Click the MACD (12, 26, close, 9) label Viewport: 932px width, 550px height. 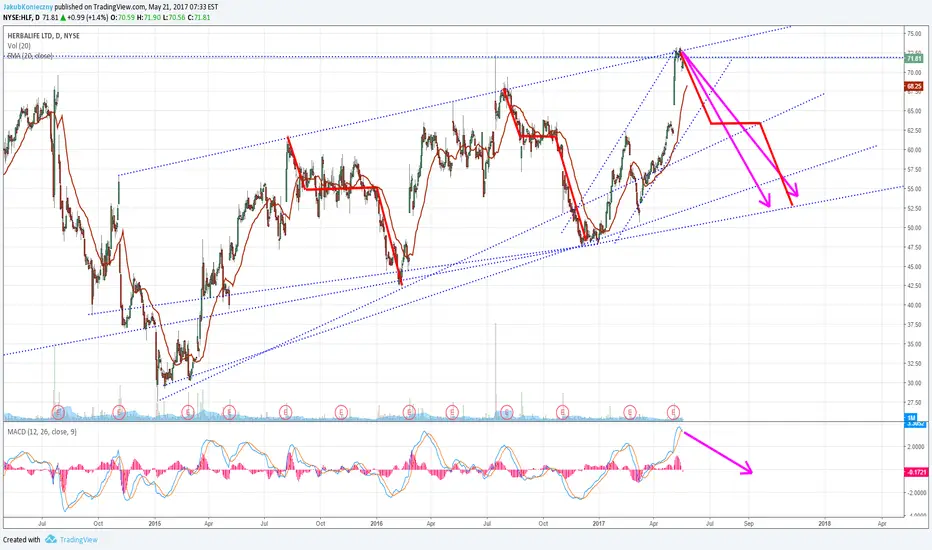42,432
